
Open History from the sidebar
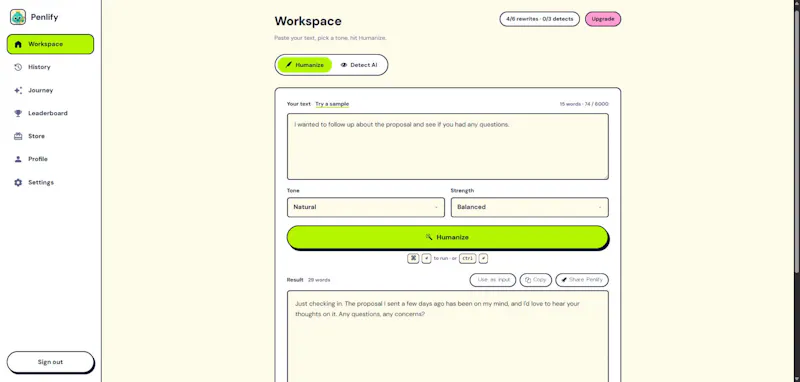pyautogui.click(x=51, y=67)
